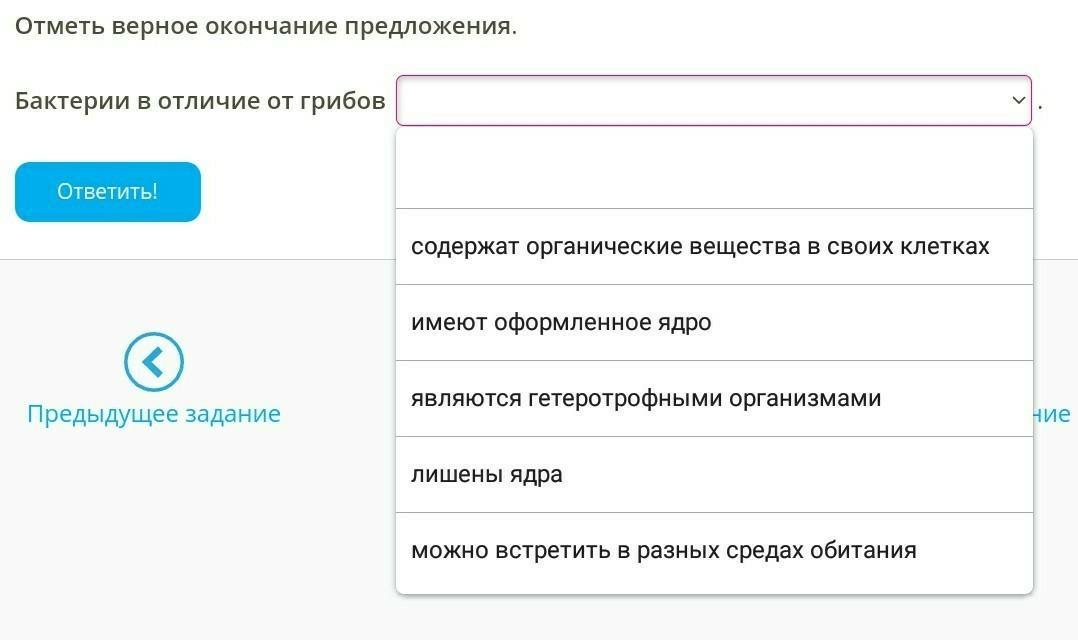Click the answer select box field
Image resolution: width=1078 pixels, height=640 pixels.
(700, 100)
